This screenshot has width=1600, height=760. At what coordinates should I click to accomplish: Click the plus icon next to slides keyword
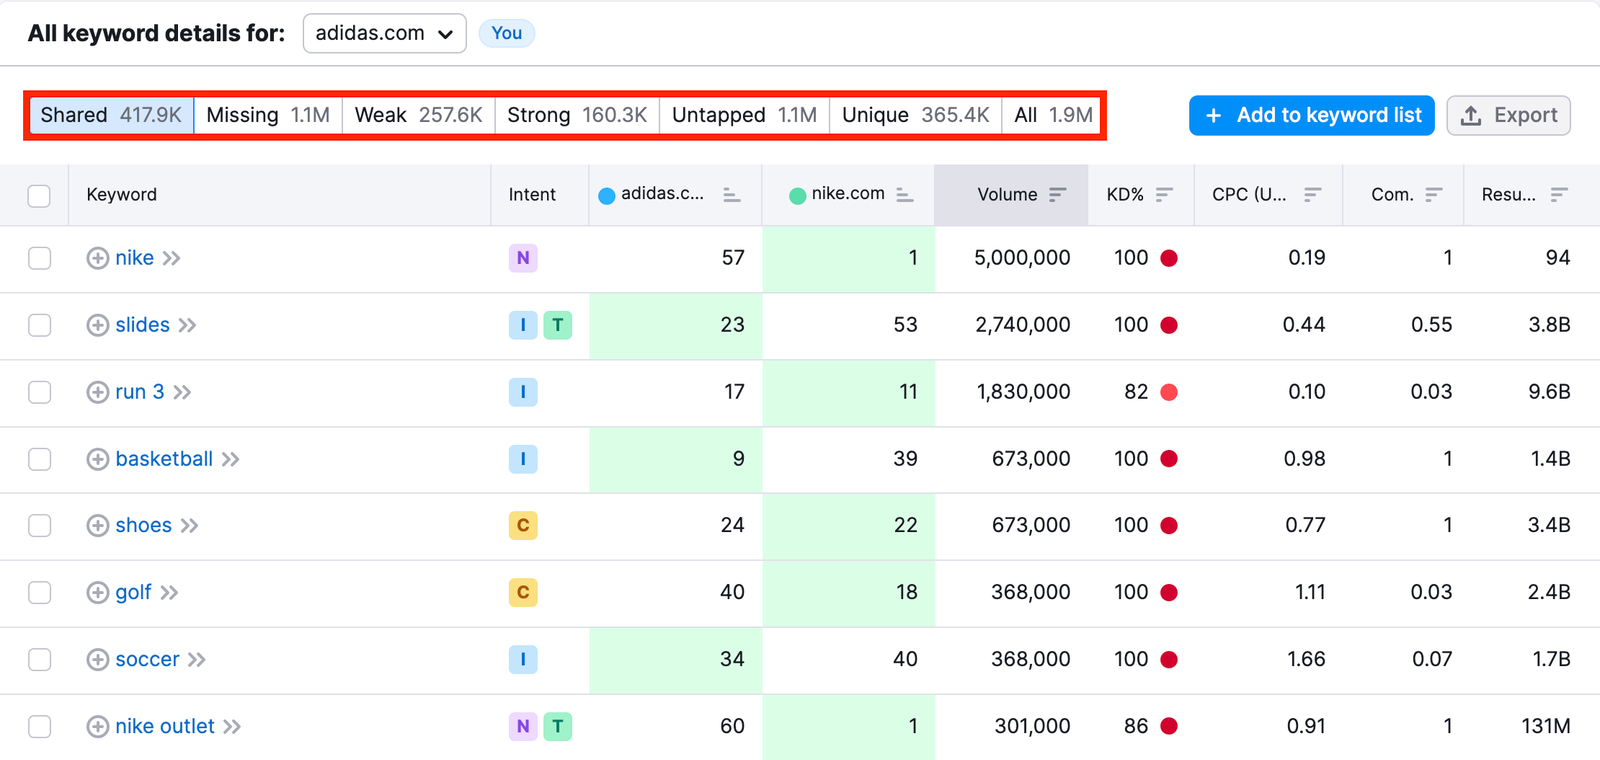click(x=97, y=325)
